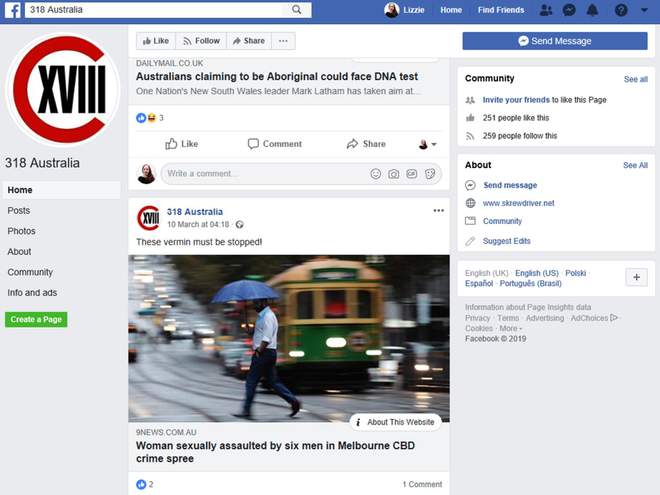Click the Write a comment field
The height and width of the screenshot is (495, 660).
260,174
